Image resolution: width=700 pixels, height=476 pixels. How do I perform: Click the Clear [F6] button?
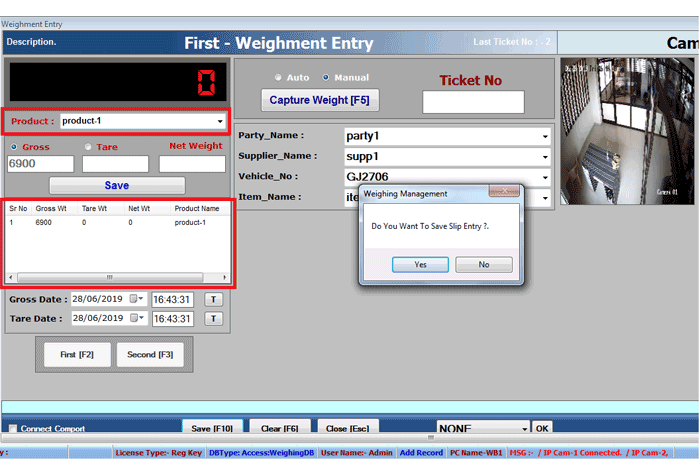coord(279,428)
